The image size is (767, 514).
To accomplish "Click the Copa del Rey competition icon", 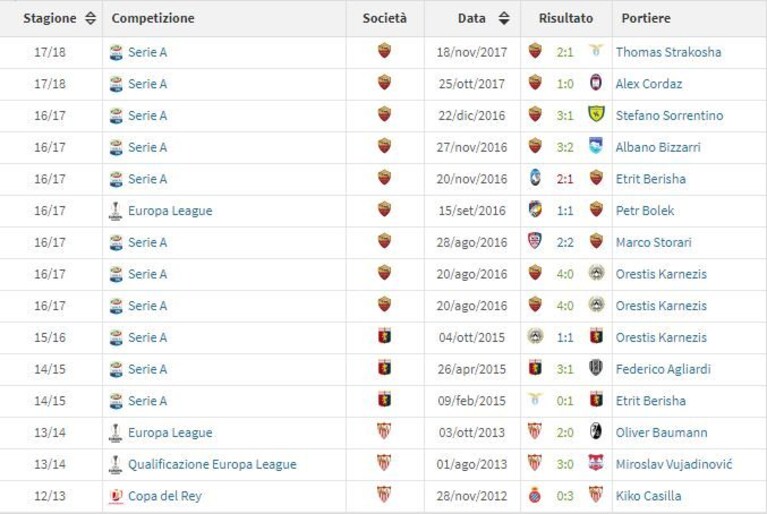I will (115, 496).
